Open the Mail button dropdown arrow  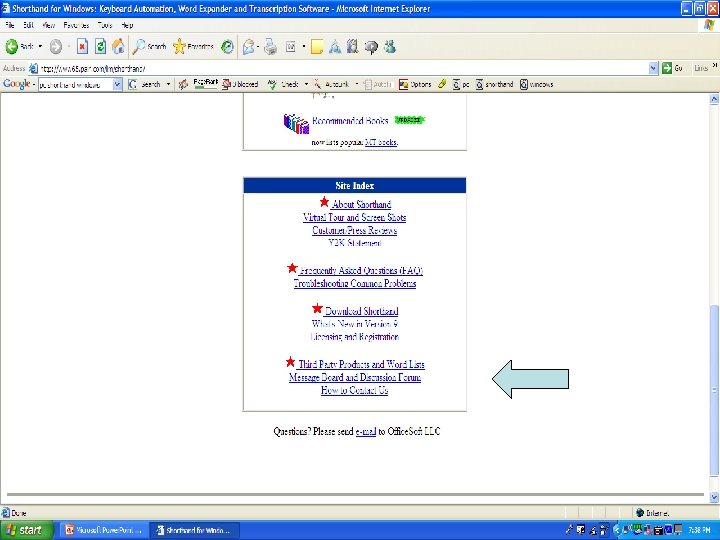click(258, 46)
